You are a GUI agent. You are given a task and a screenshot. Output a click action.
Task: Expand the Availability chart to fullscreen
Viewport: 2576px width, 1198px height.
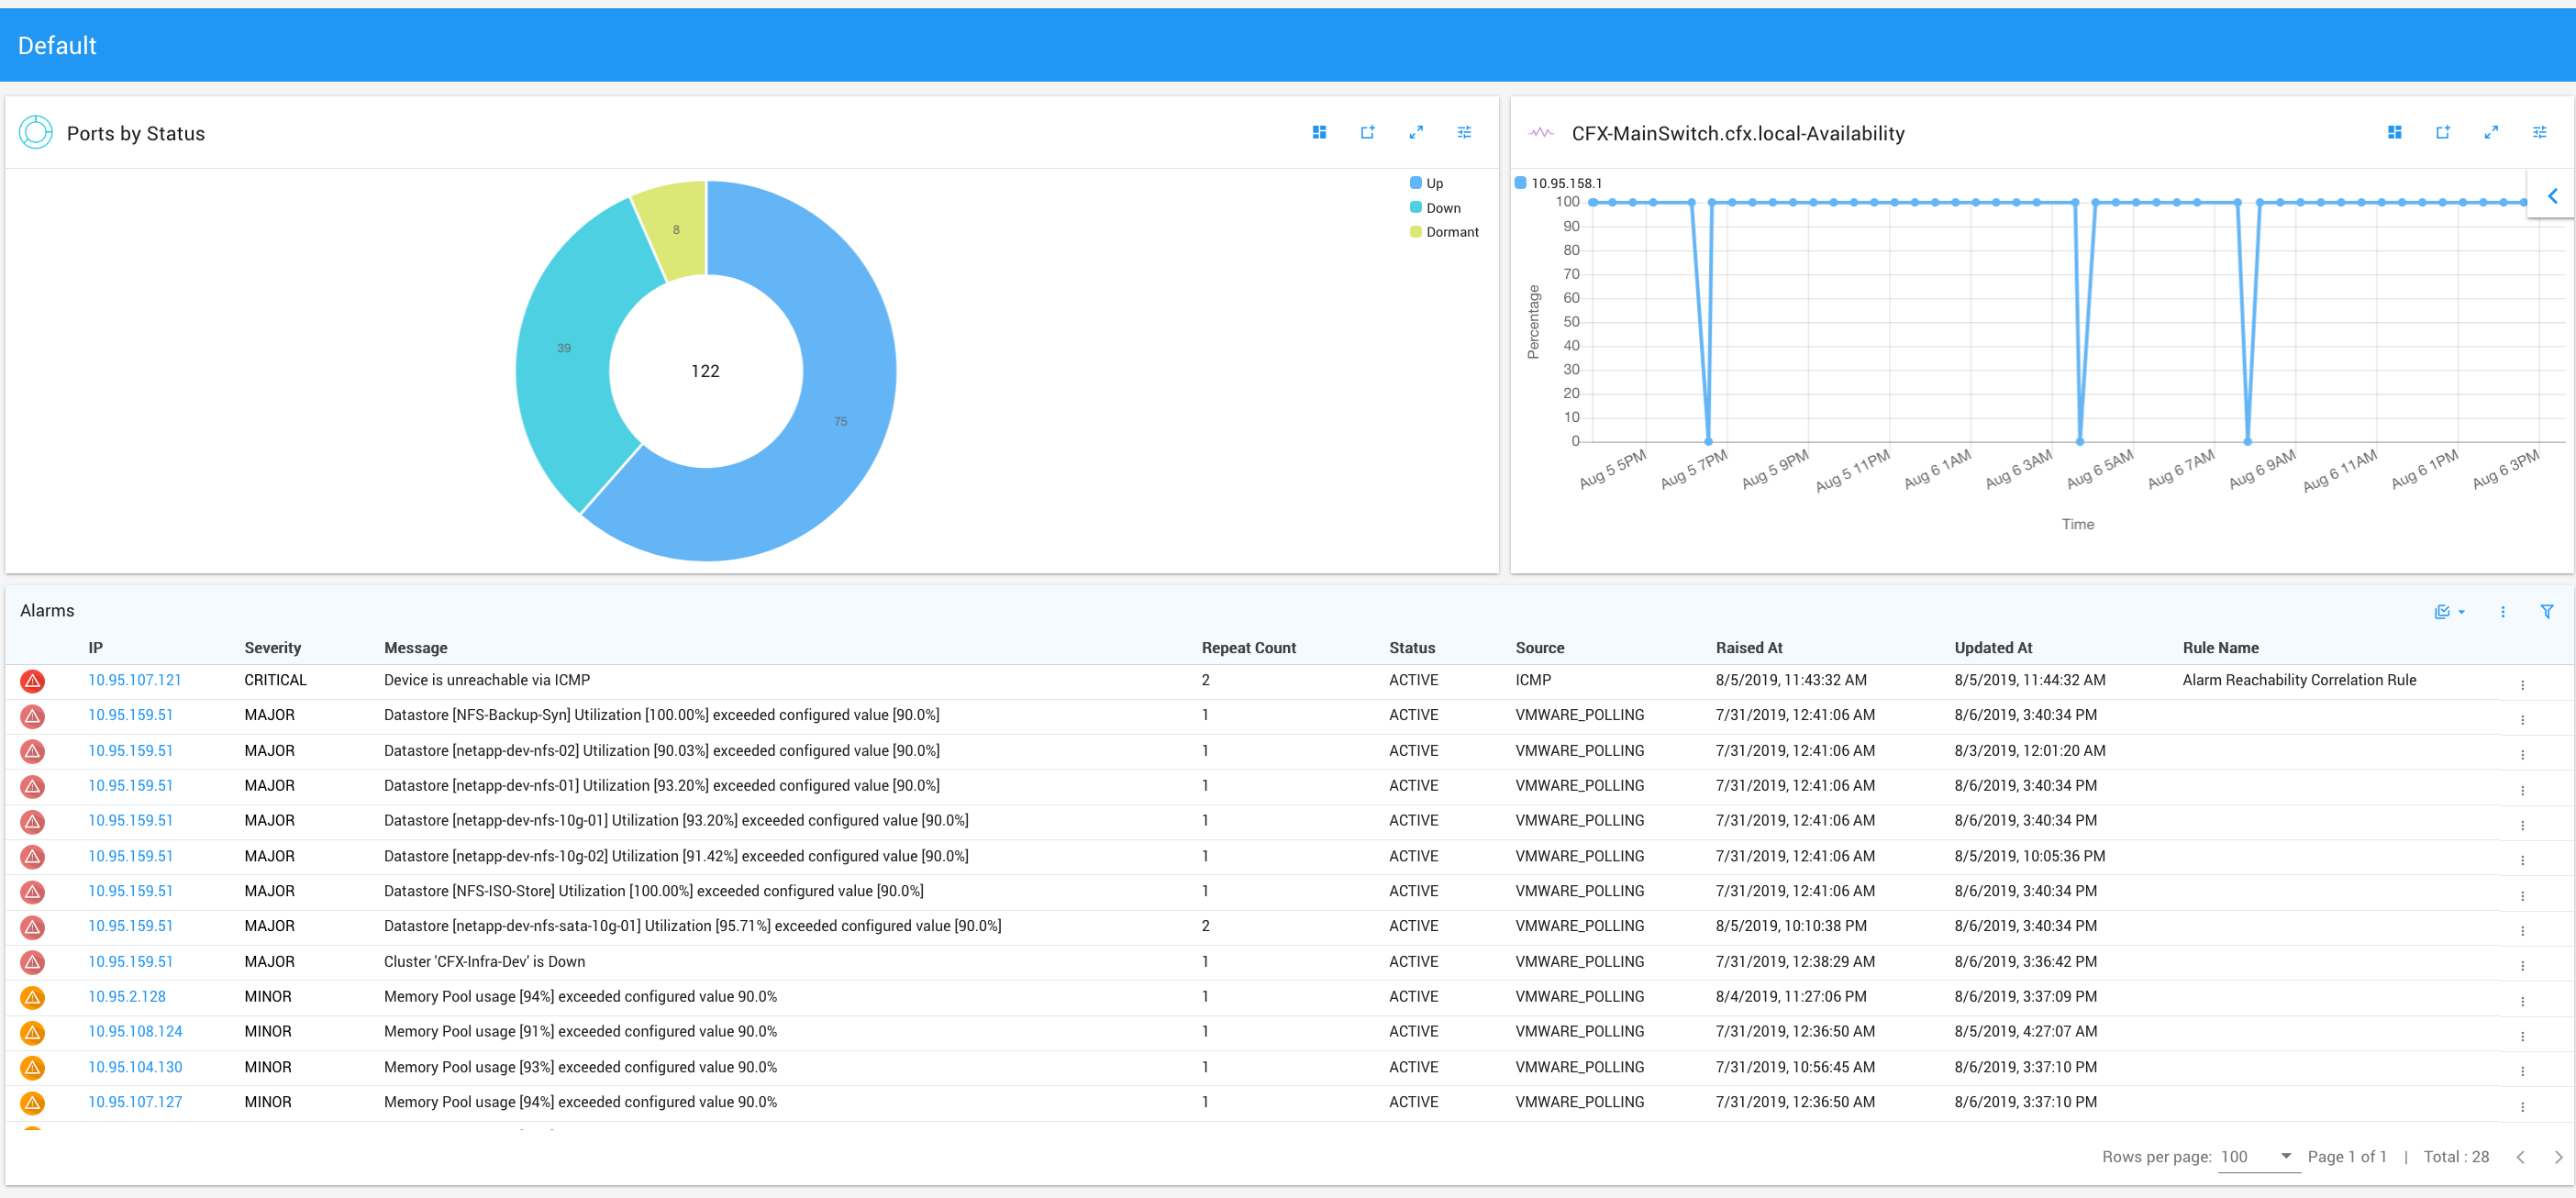click(x=2491, y=132)
